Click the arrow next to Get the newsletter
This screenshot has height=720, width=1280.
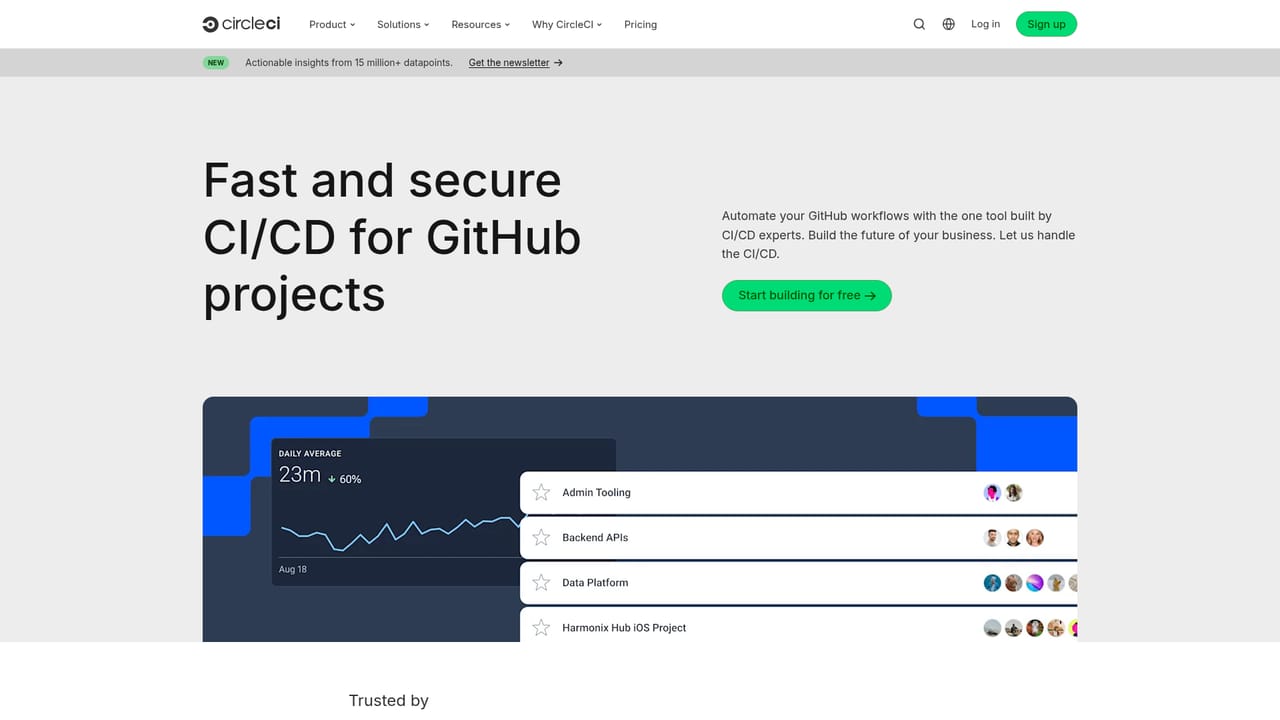tap(558, 62)
